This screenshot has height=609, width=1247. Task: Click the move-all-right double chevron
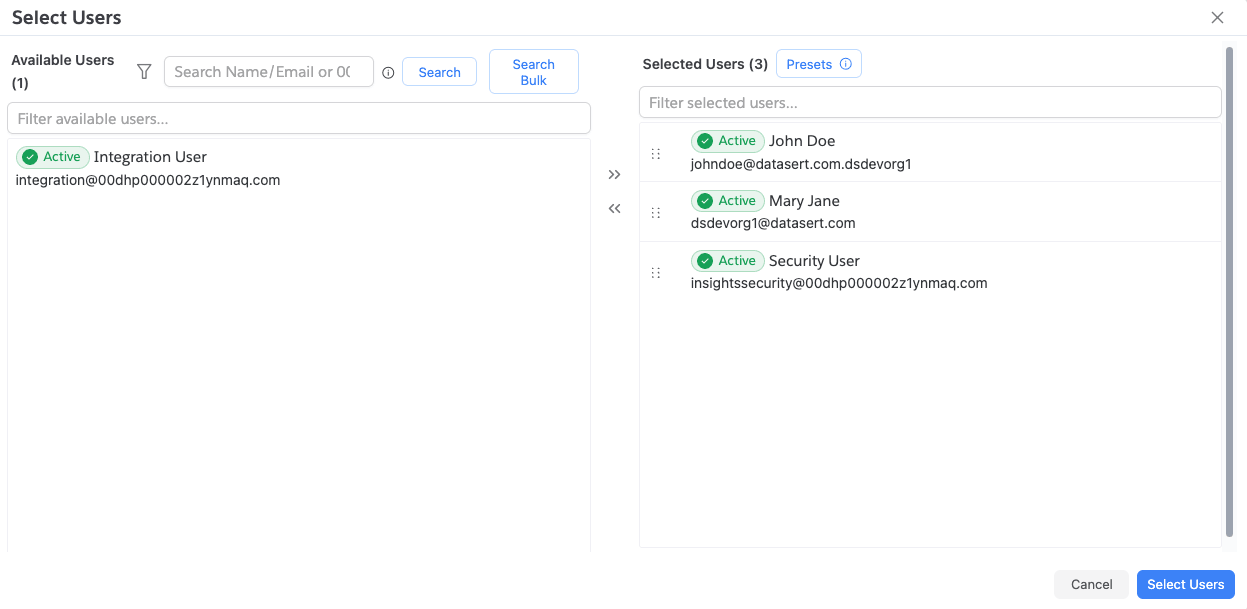(614, 175)
